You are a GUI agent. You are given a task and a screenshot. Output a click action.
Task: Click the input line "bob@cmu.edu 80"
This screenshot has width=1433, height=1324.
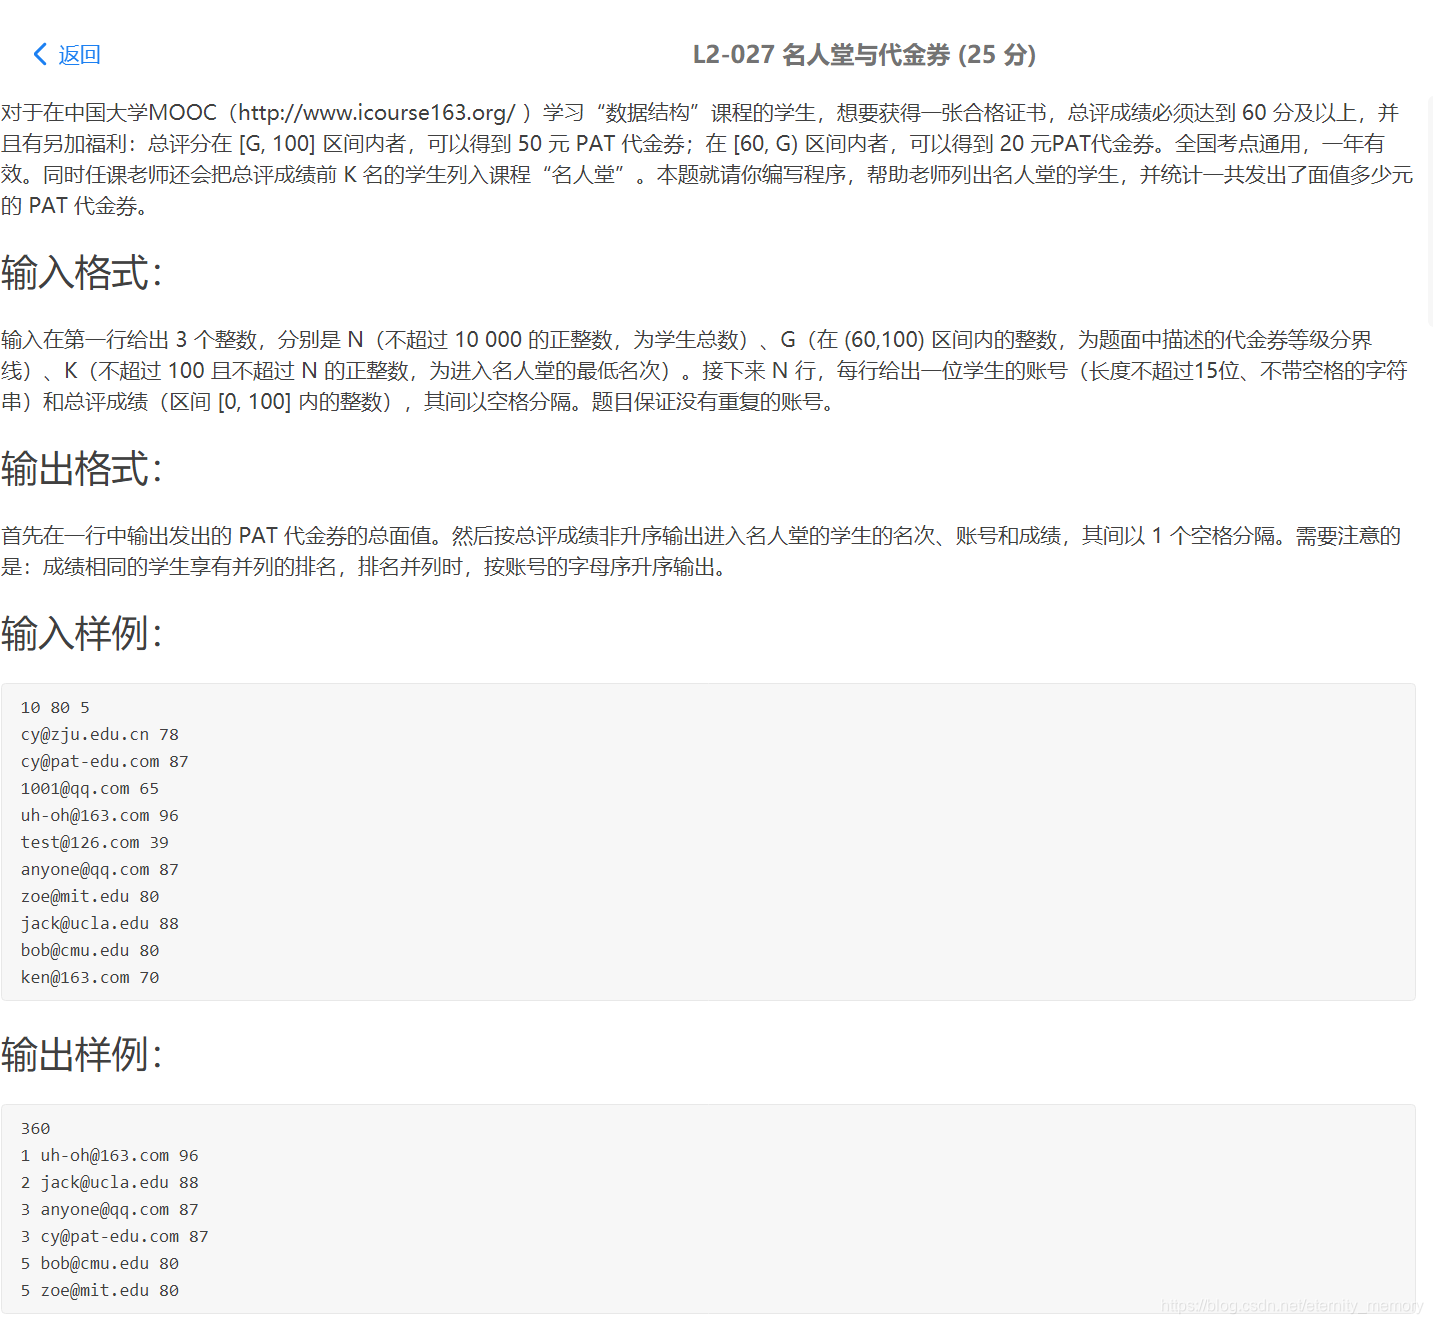(x=90, y=951)
